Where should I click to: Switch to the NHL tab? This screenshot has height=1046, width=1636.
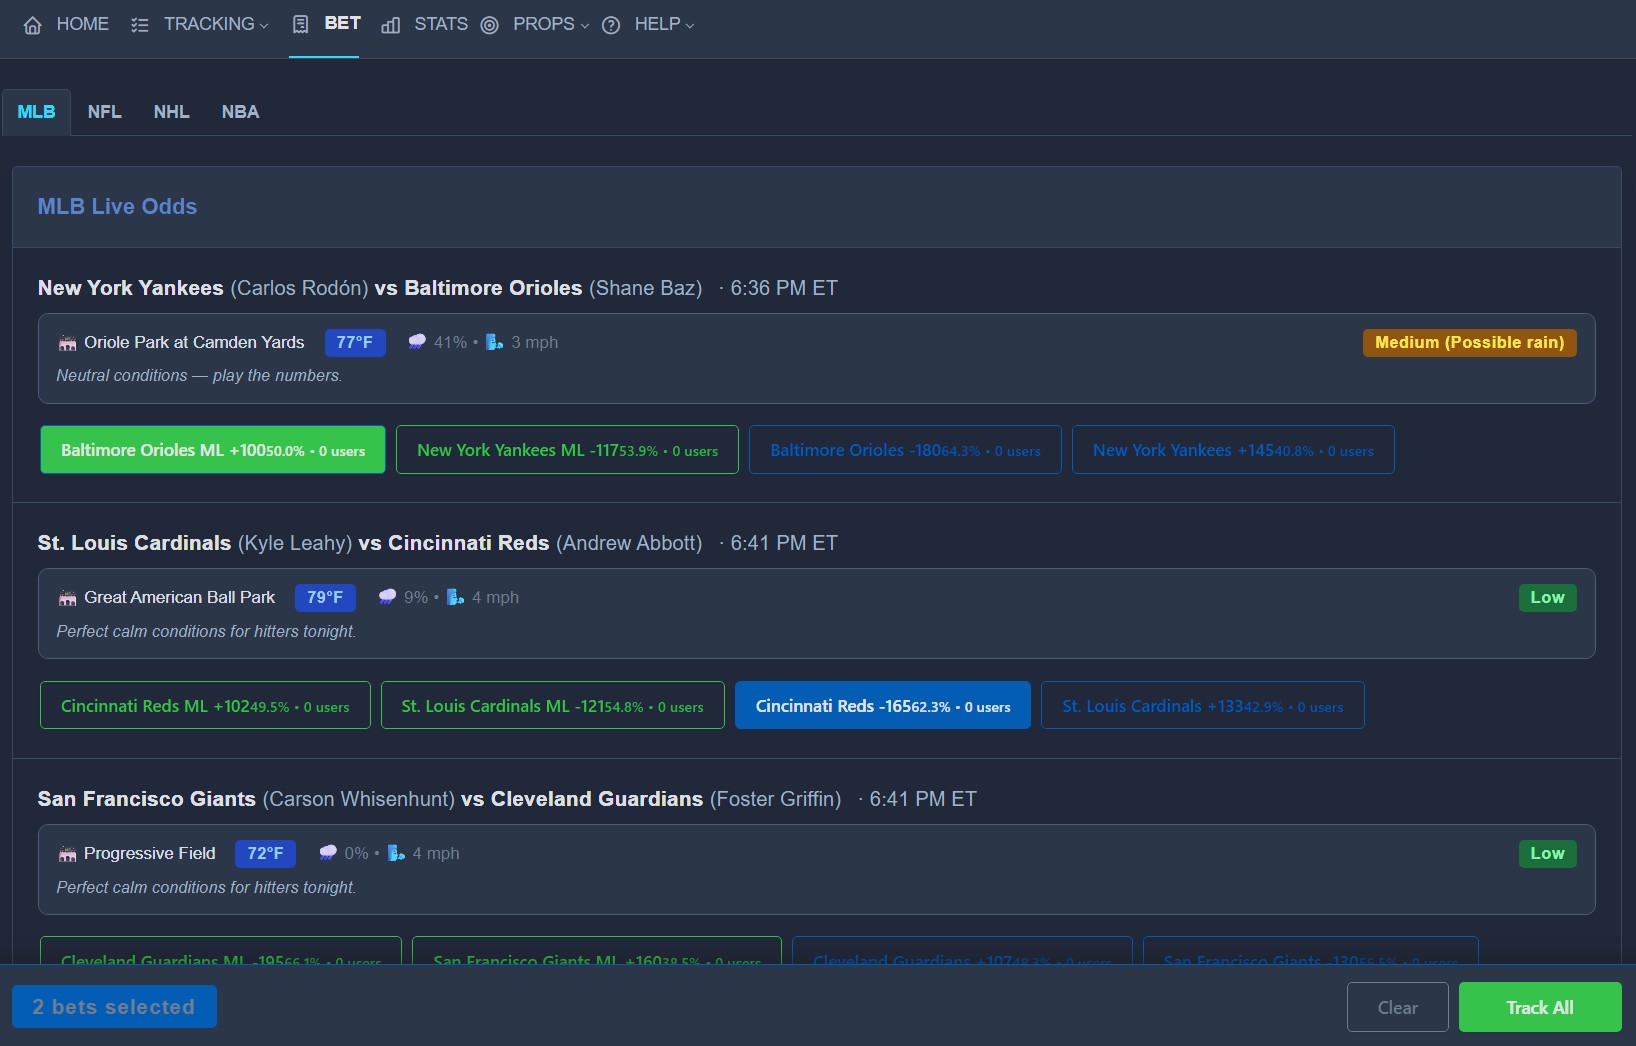coord(172,112)
